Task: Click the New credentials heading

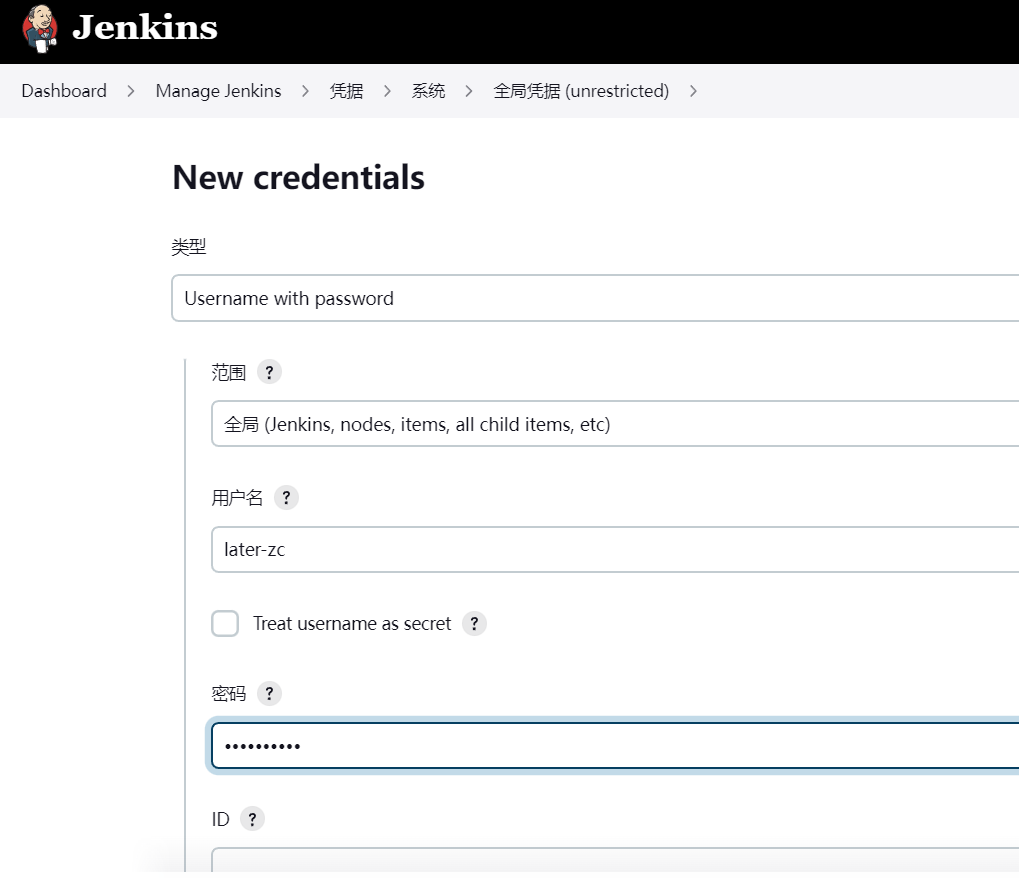Action: coord(298,177)
